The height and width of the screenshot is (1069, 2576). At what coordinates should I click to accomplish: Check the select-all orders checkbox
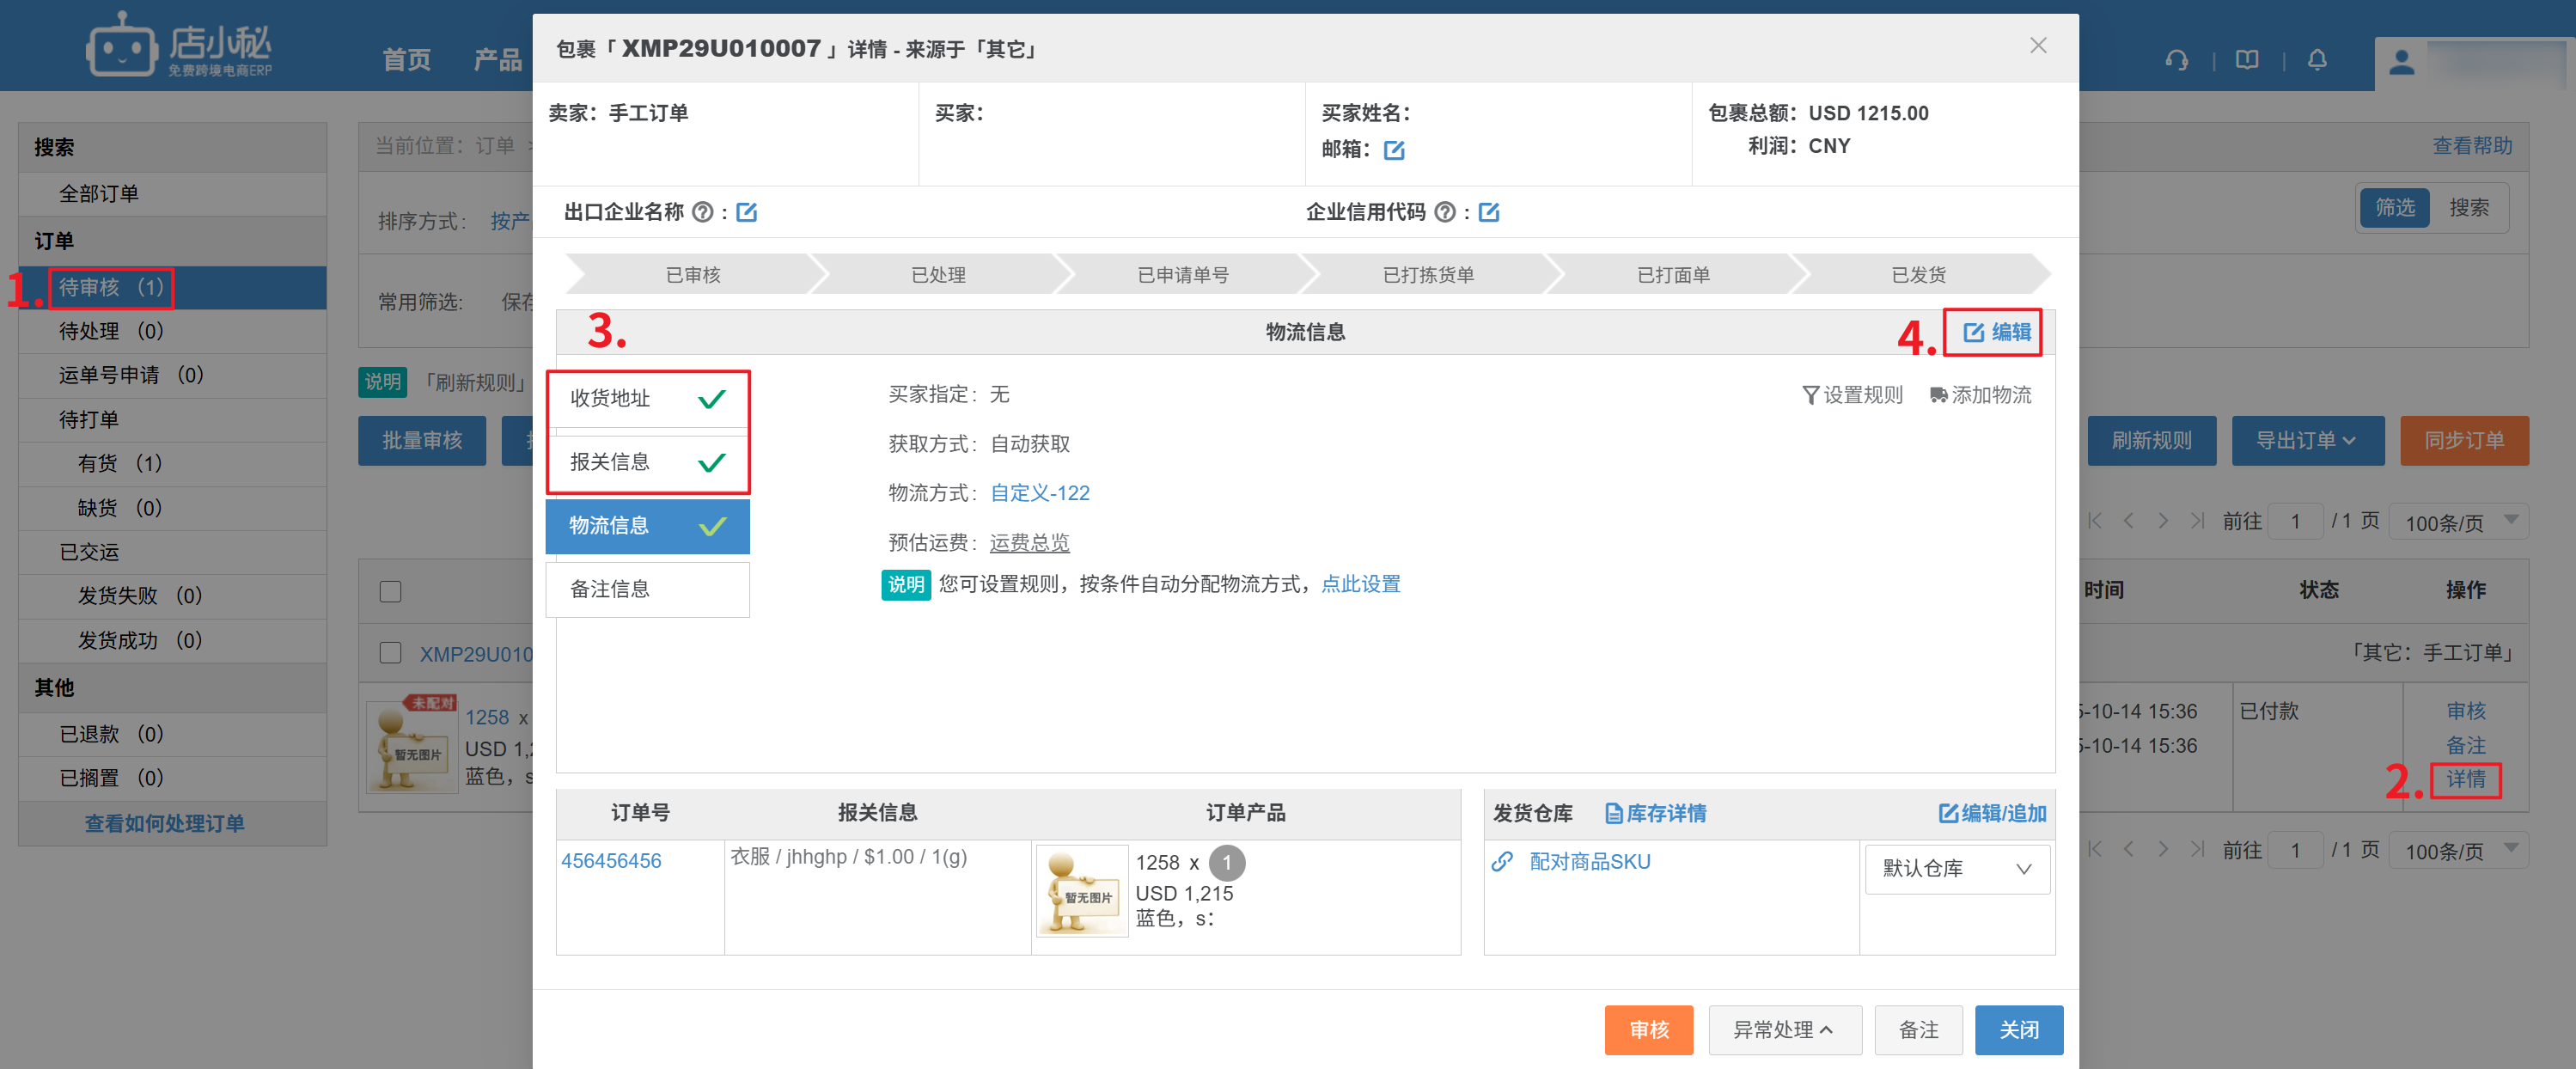pos(391,591)
